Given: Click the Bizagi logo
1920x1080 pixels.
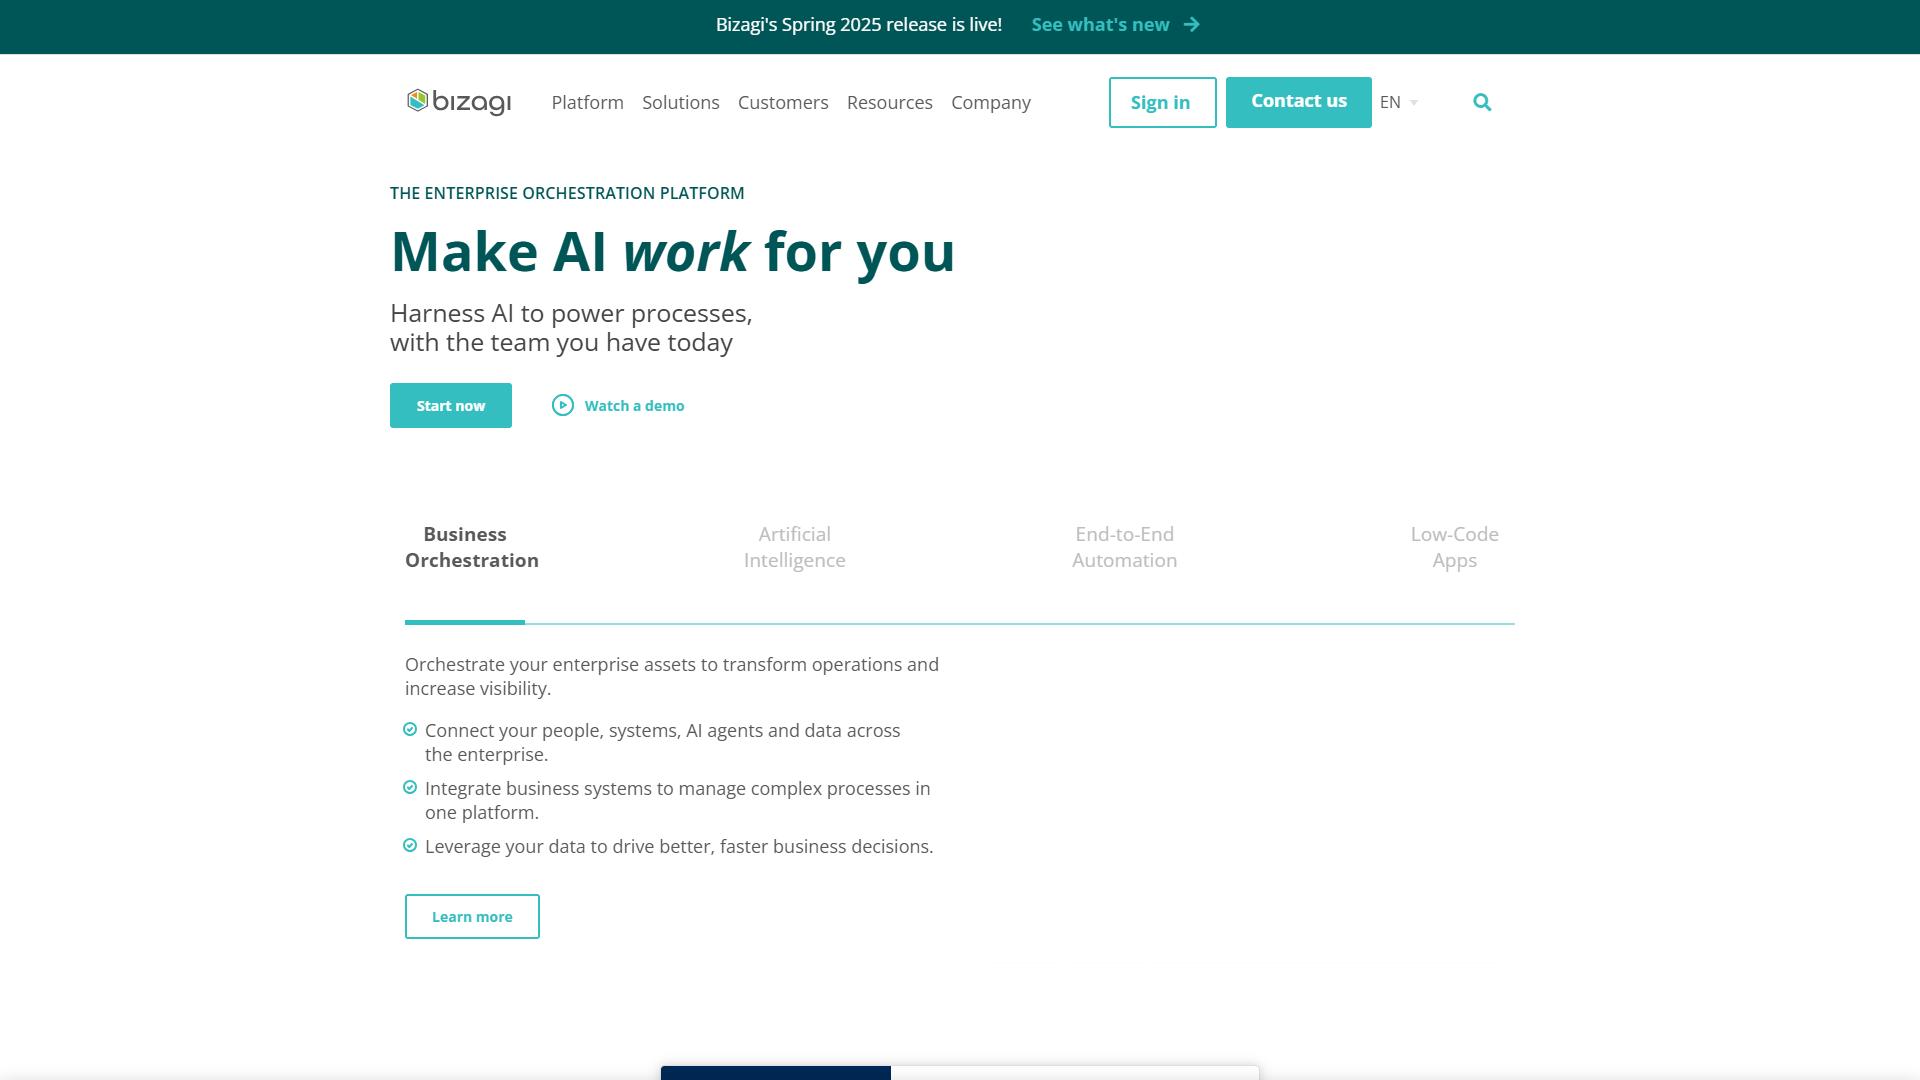Looking at the screenshot, I should 459,102.
